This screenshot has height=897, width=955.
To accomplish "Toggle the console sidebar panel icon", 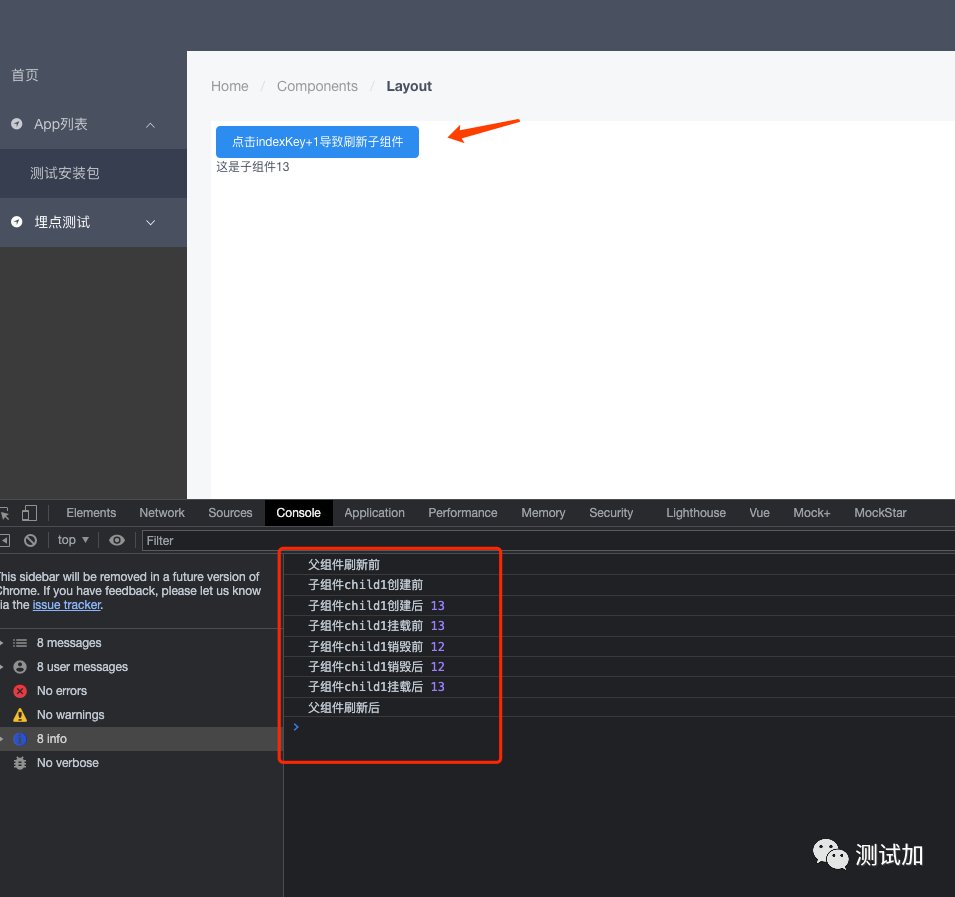I will coord(5,540).
